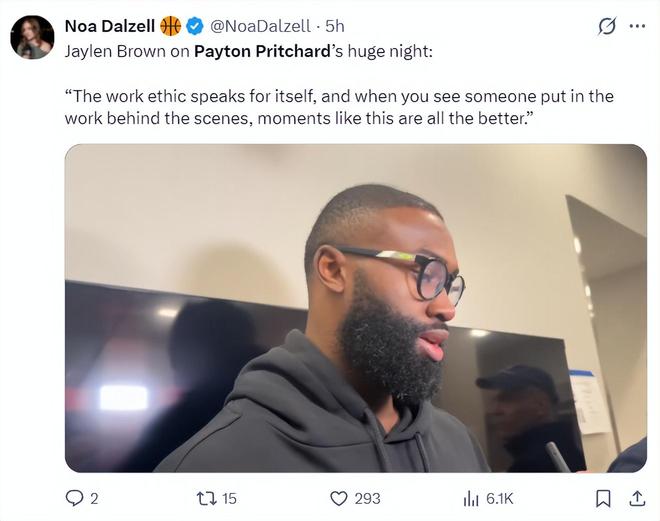660x521 pixels.
Task: Click the reply speech bubble icon
Action: pyautogui.click(x=74, y=497)
